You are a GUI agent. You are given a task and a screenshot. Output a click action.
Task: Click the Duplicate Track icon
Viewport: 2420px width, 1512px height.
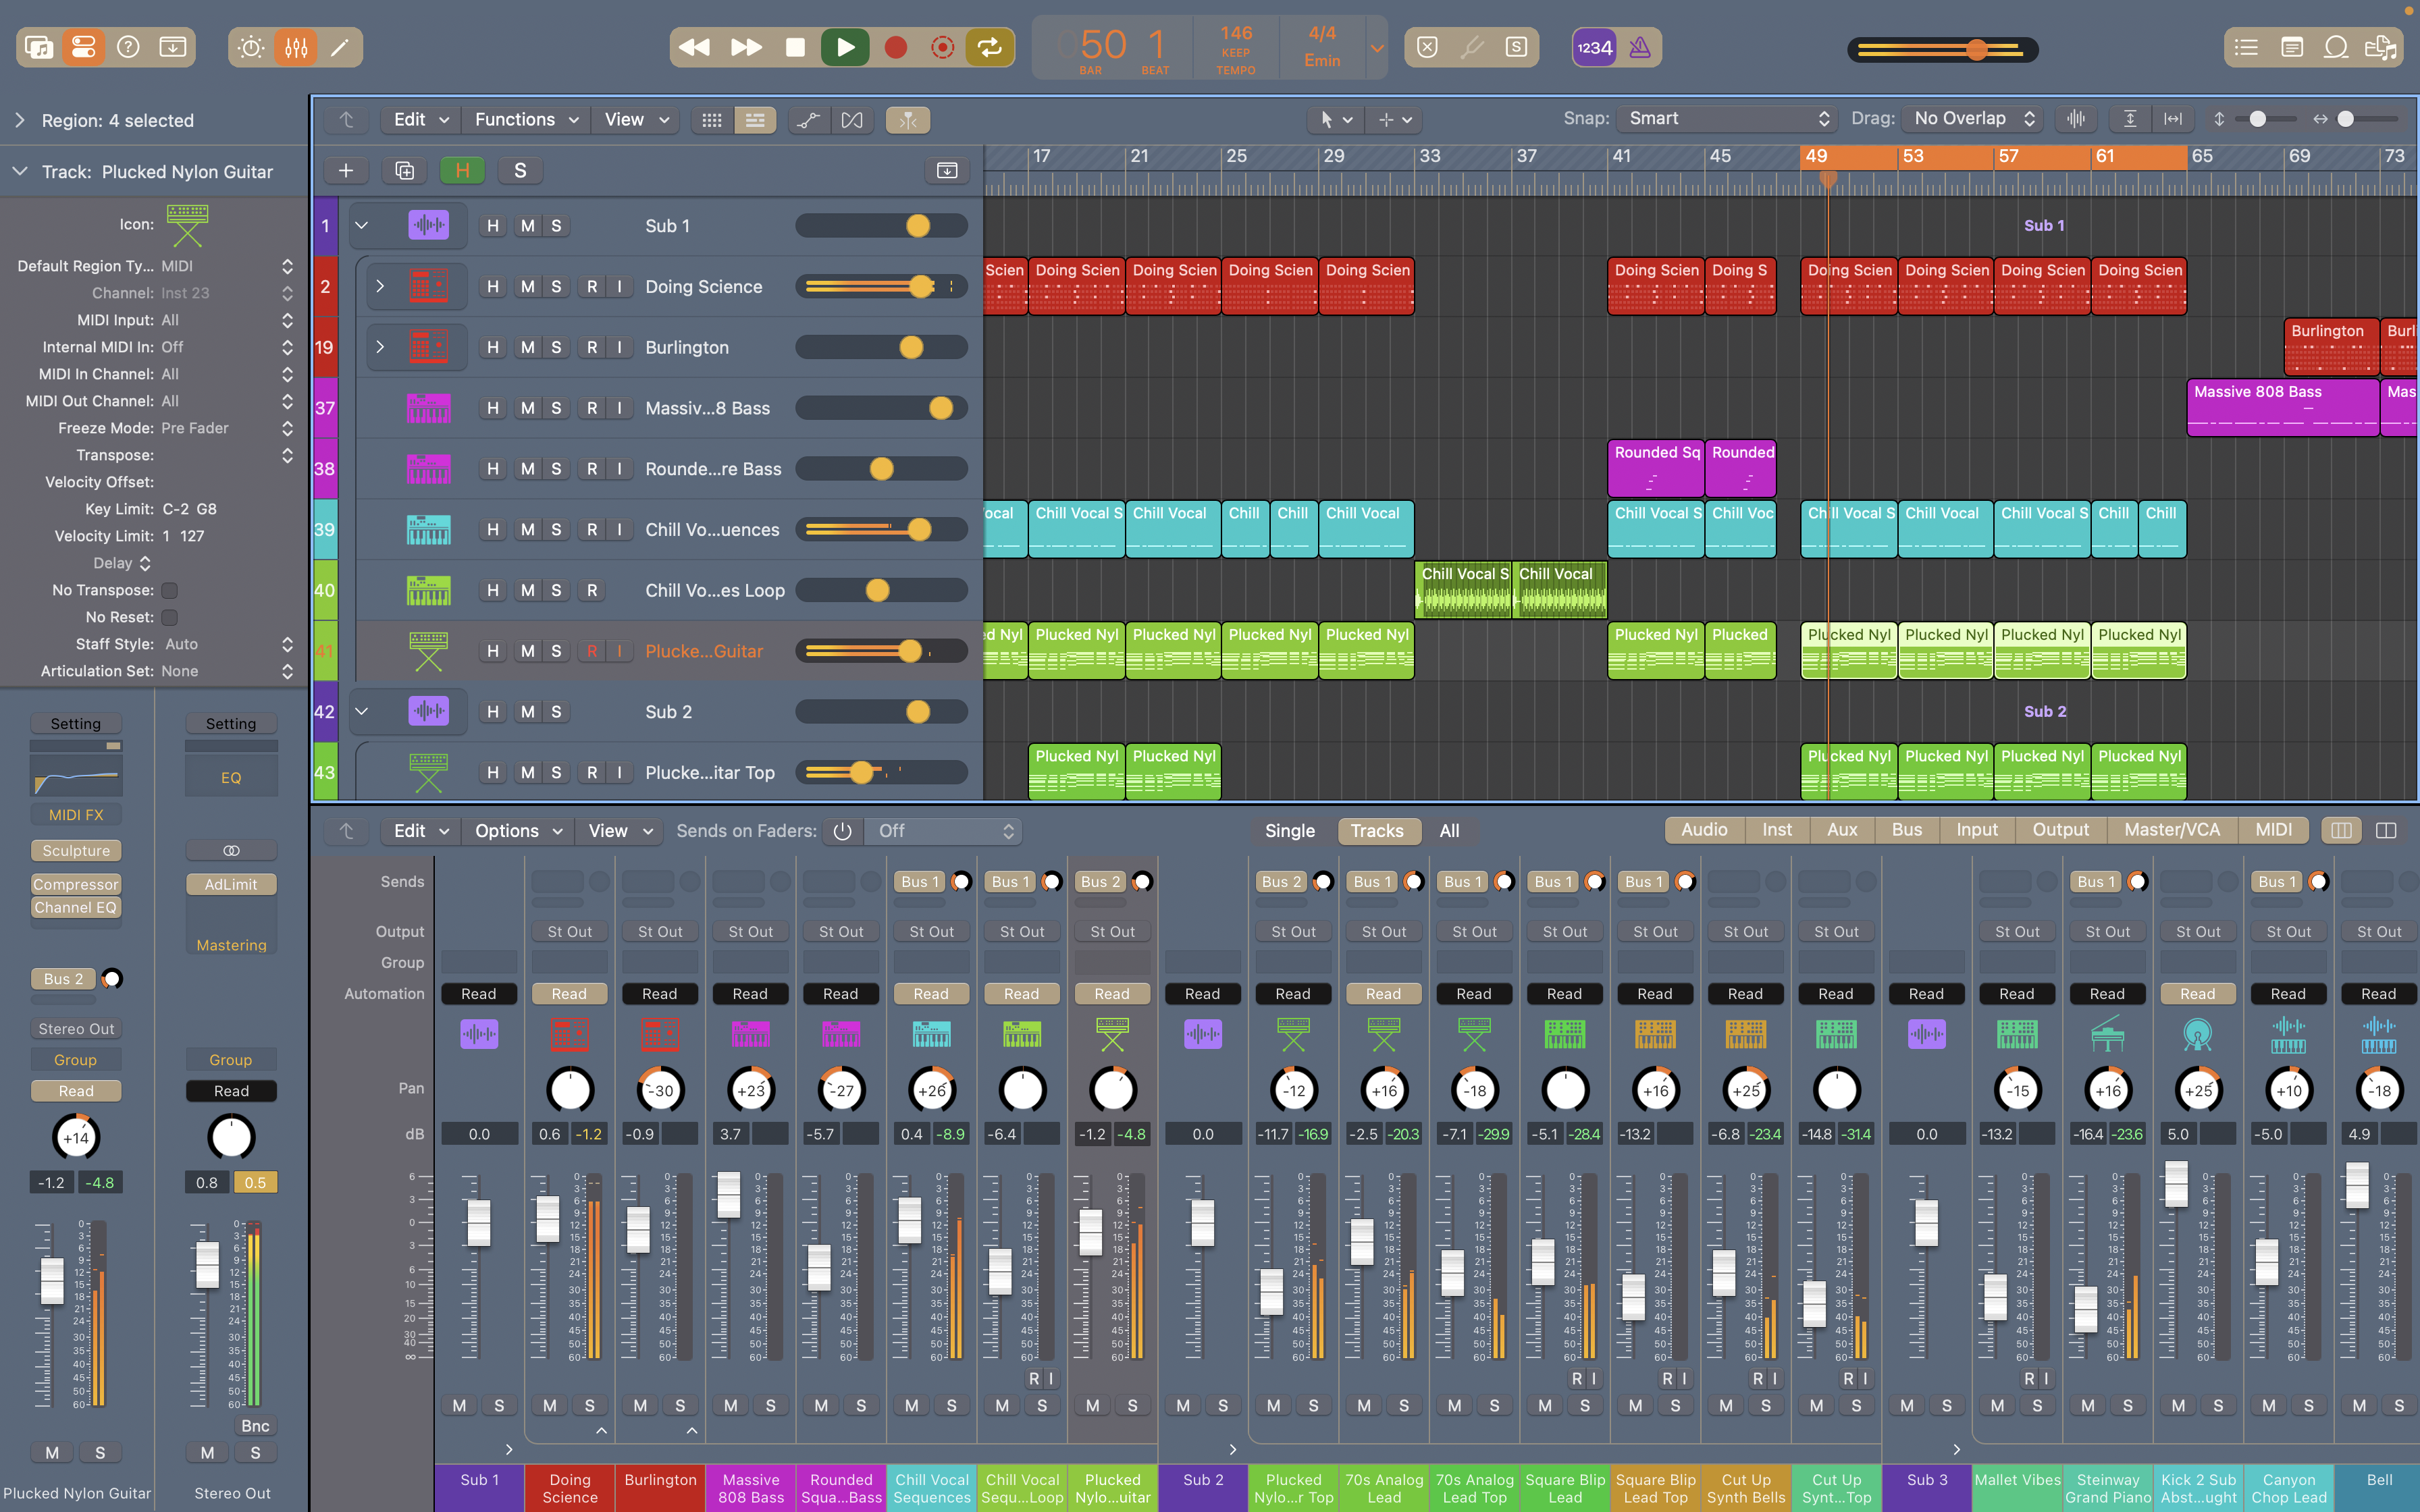click(x=405, y=171)
